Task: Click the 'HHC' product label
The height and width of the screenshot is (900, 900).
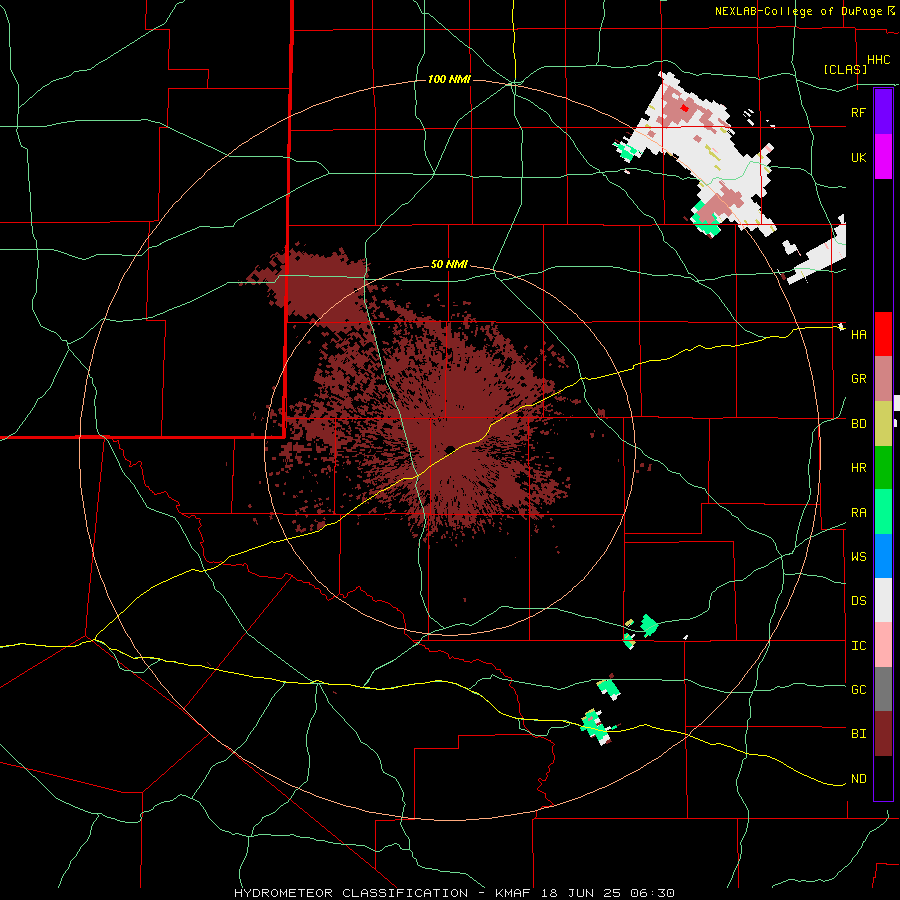Action: [878, 60]
